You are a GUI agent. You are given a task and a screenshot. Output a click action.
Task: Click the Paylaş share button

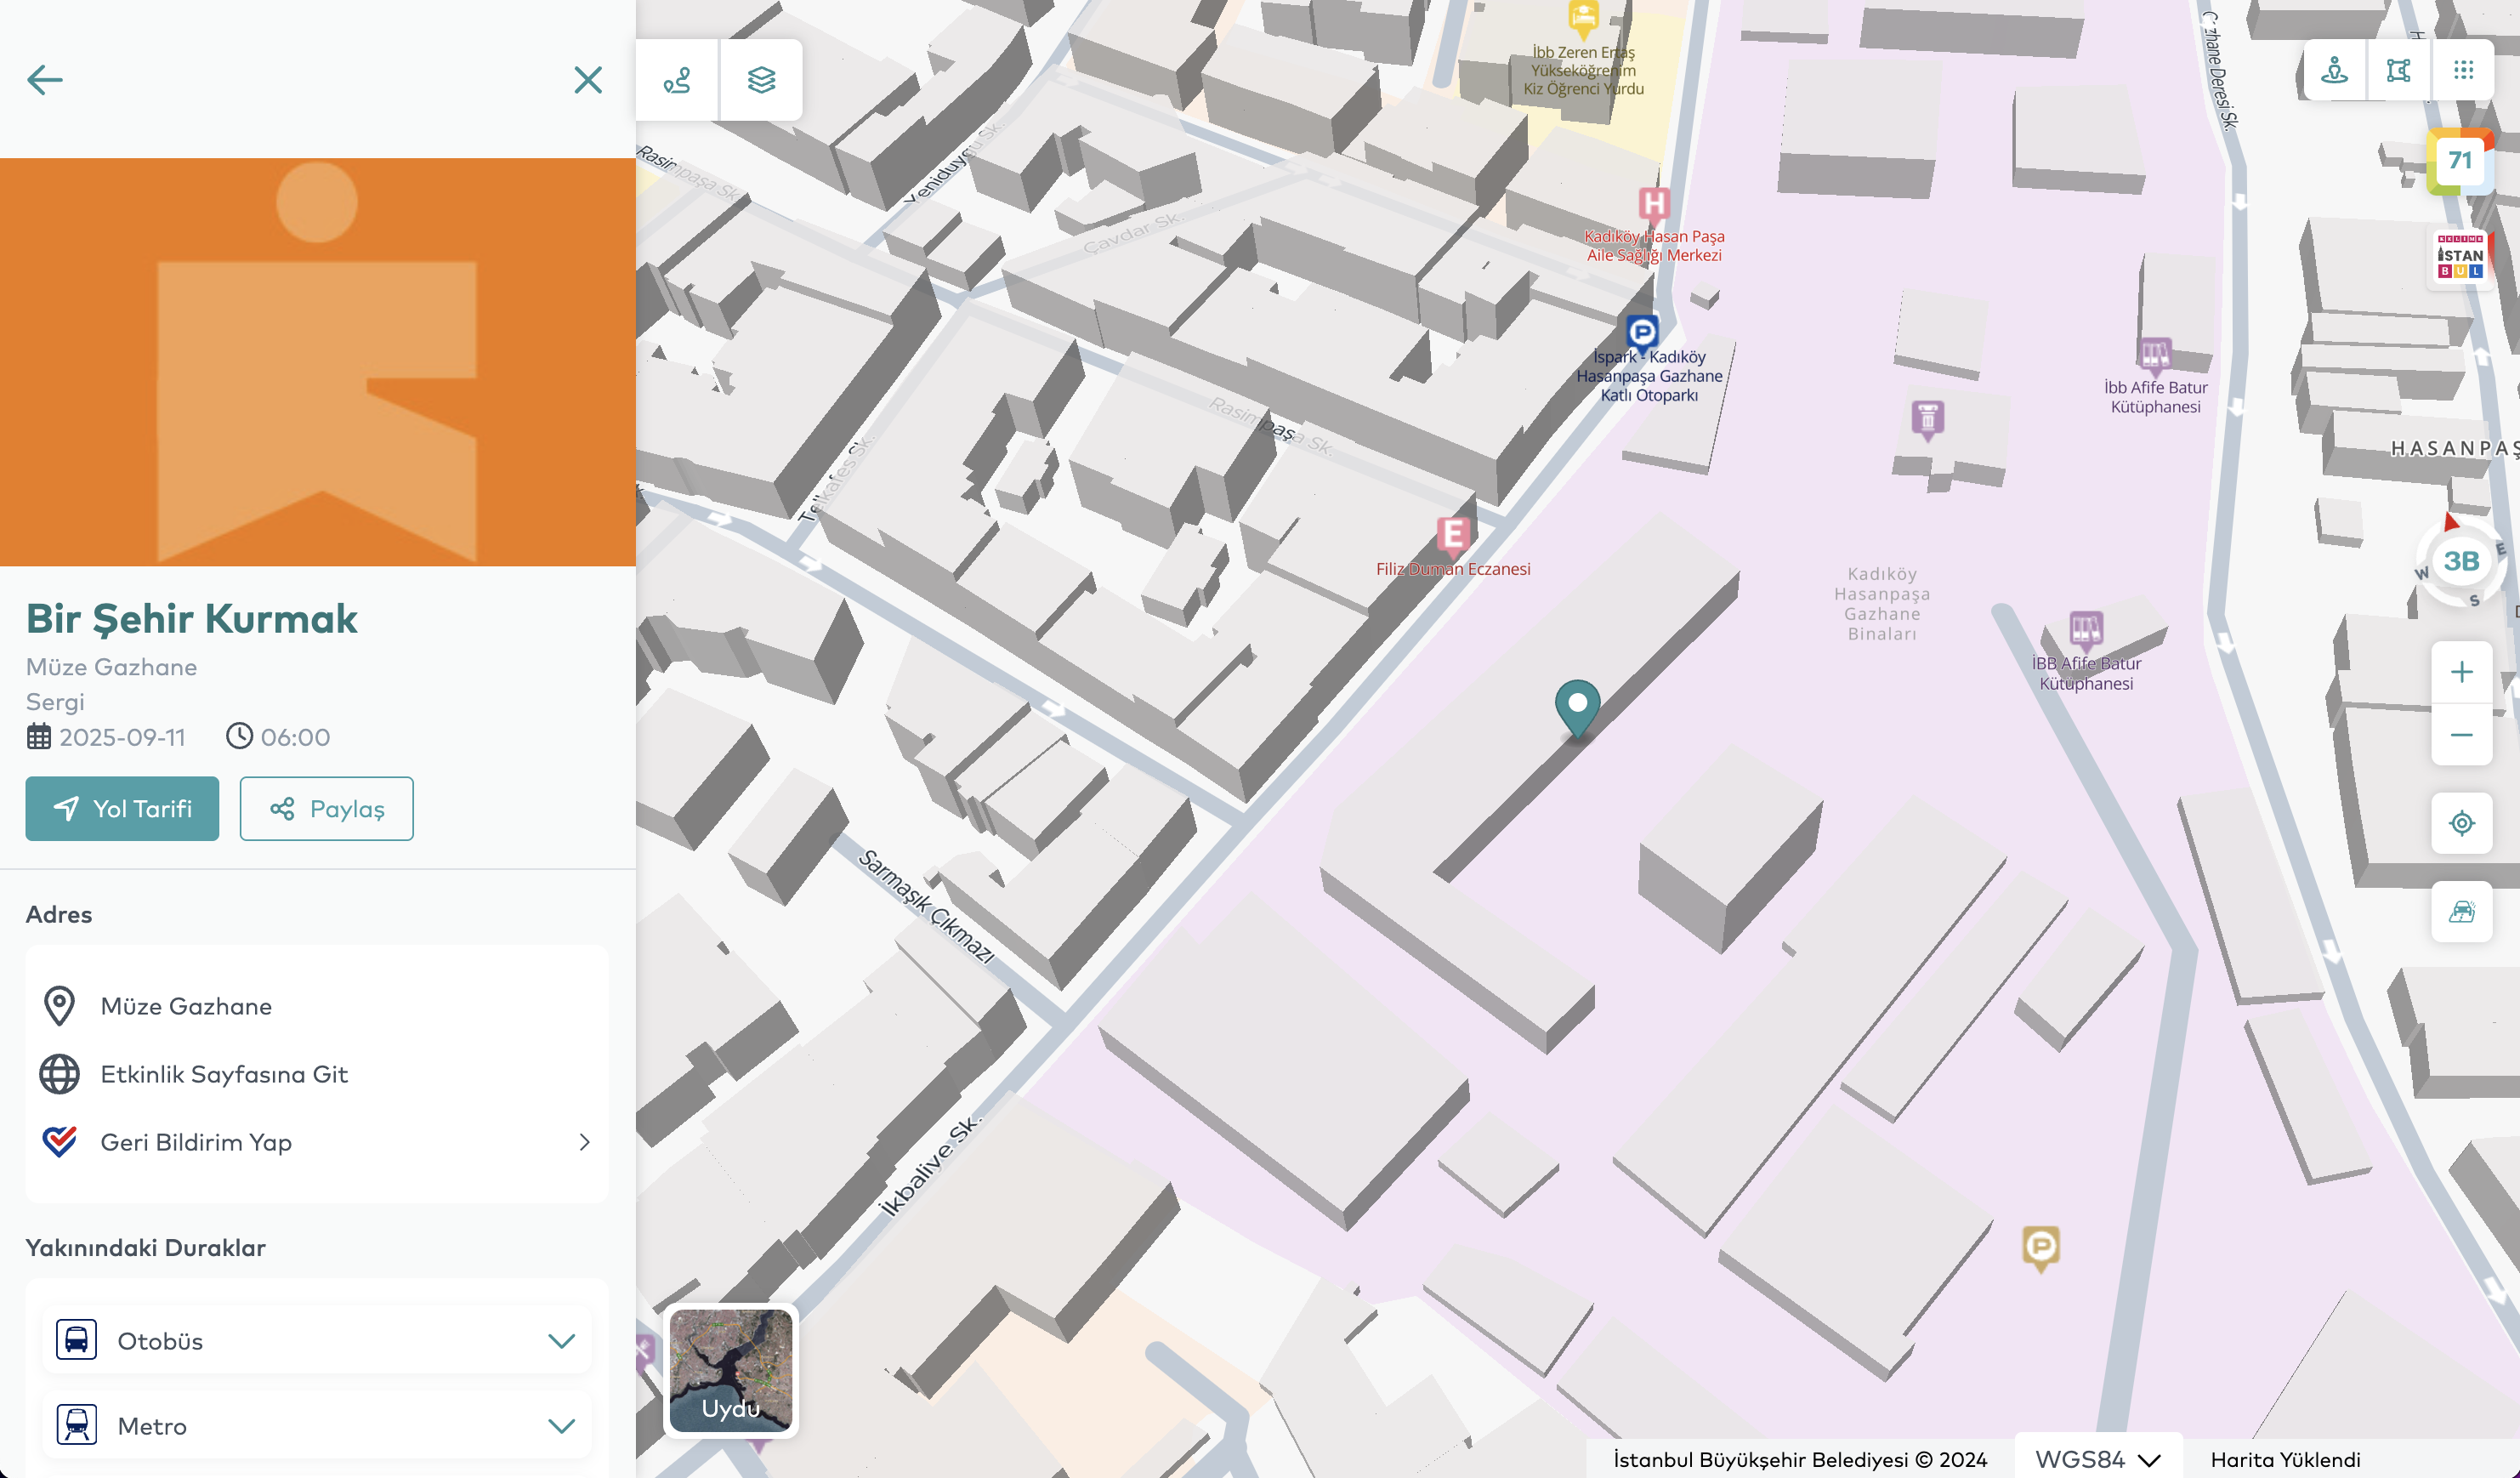[326, 808]
